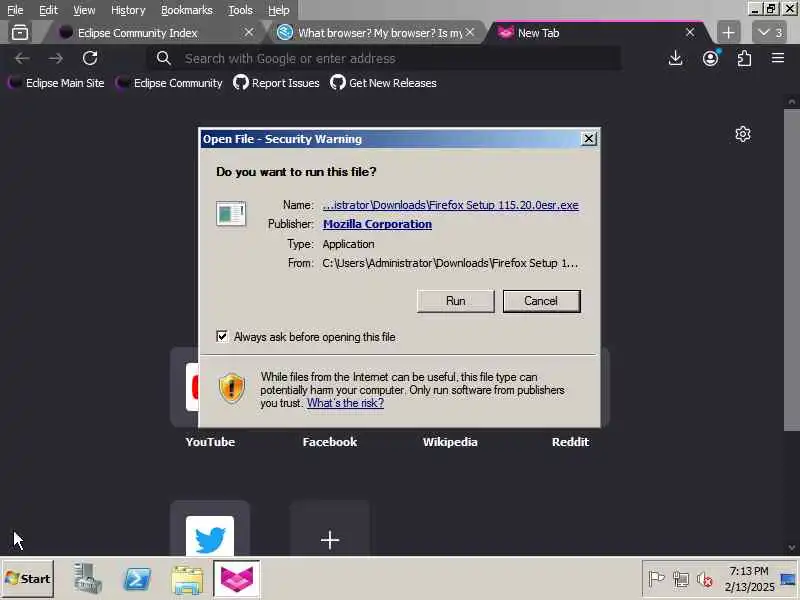Click the browser Back arrow
Screen dimensions: 800x600
[x=22, y=59]
